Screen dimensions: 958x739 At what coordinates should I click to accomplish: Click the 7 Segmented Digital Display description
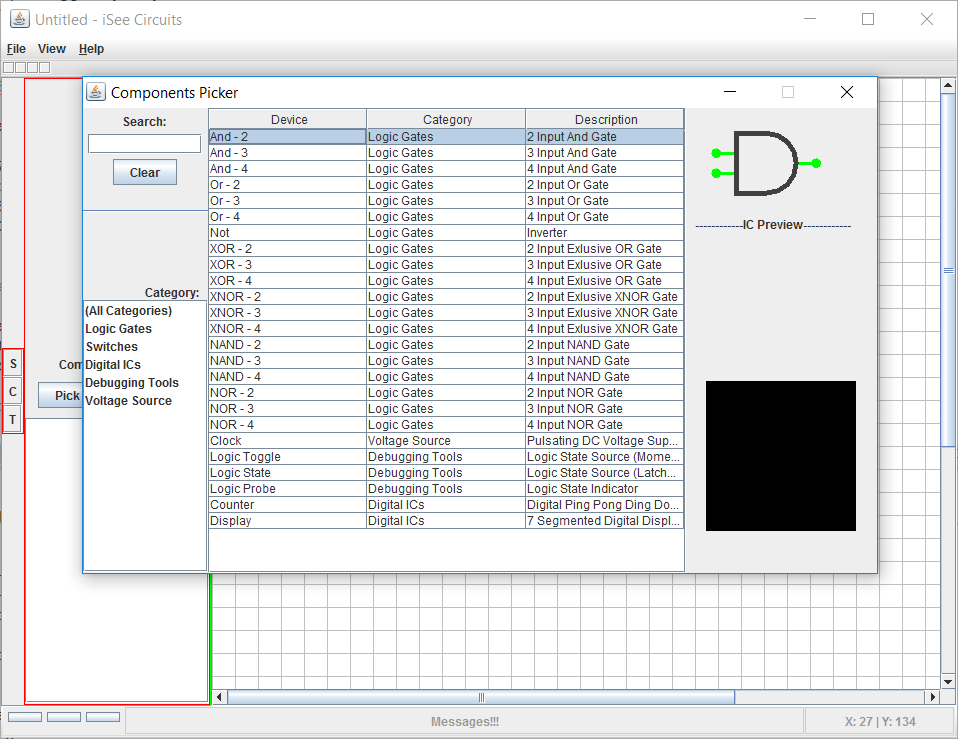click(604, 521)
